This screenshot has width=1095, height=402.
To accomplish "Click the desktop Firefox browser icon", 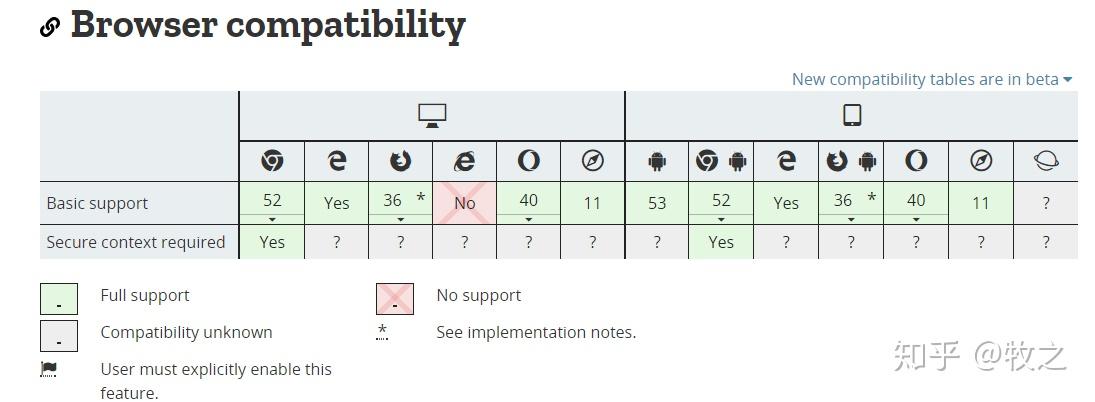I will (x=400, y=161).
